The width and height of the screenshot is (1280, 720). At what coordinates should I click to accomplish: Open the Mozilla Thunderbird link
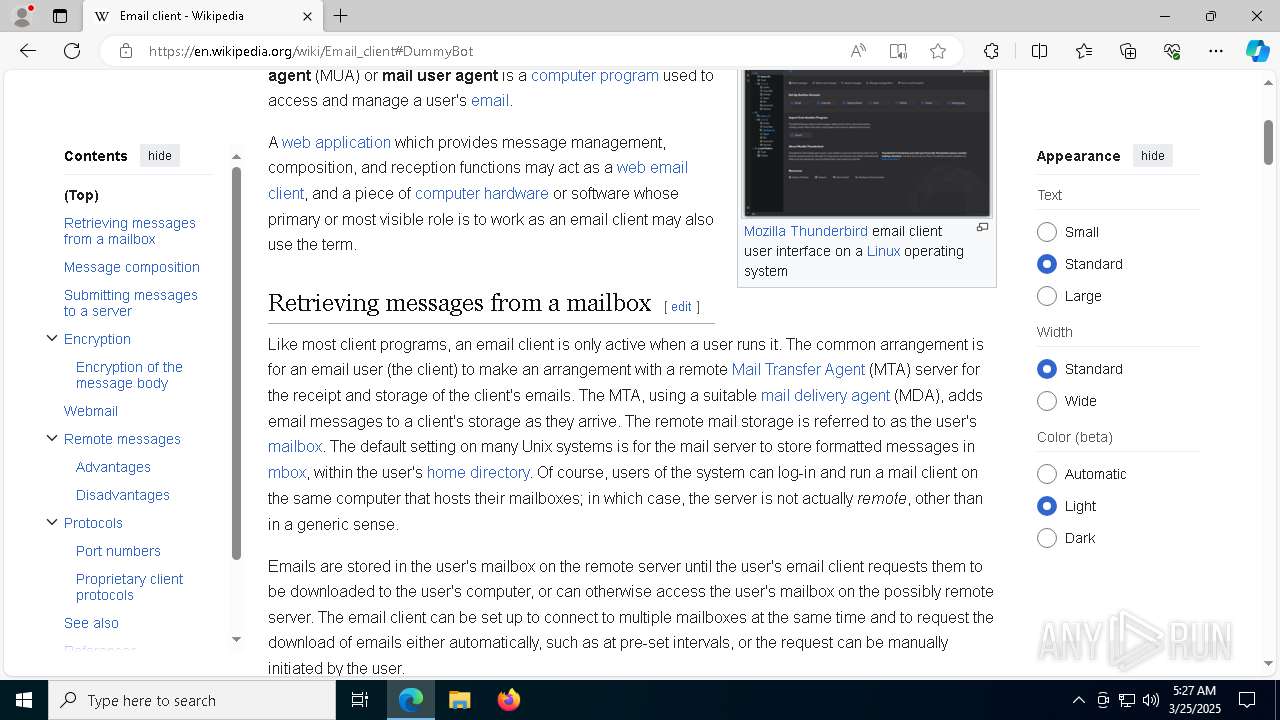pos(806,231)
